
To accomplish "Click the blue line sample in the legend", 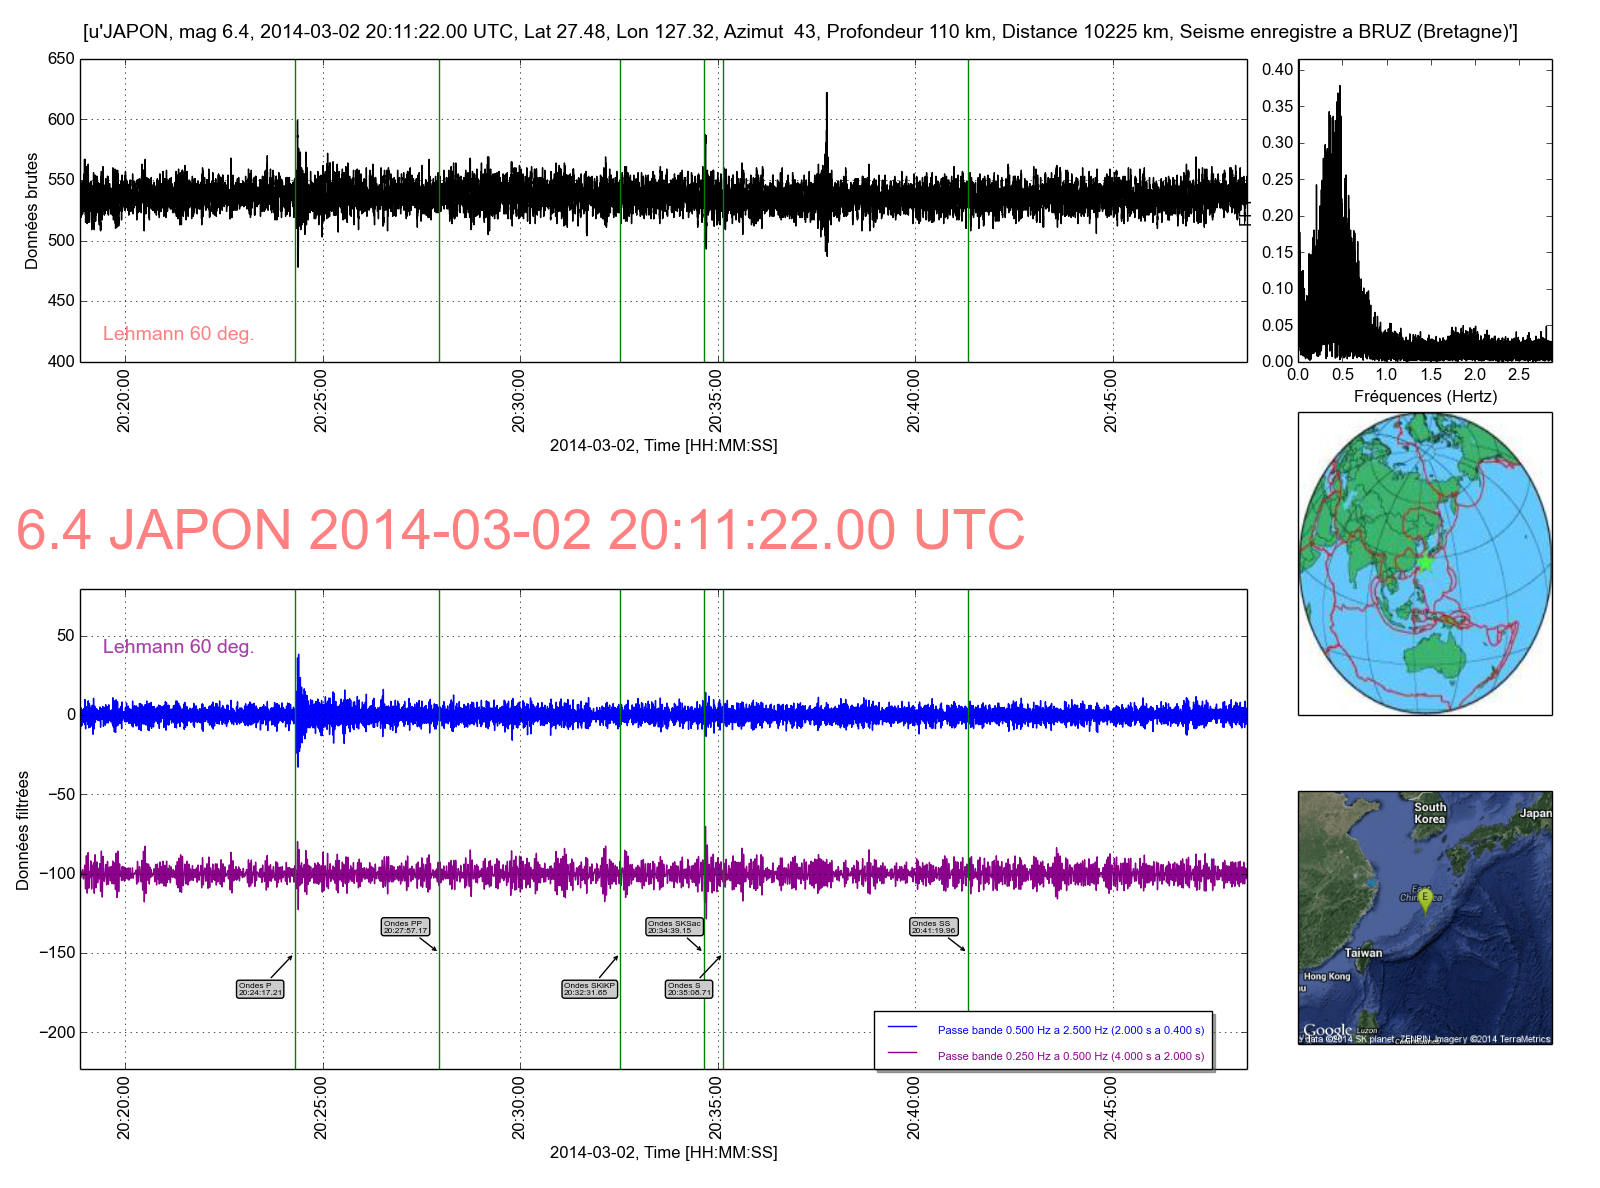I will [902, 1028].
